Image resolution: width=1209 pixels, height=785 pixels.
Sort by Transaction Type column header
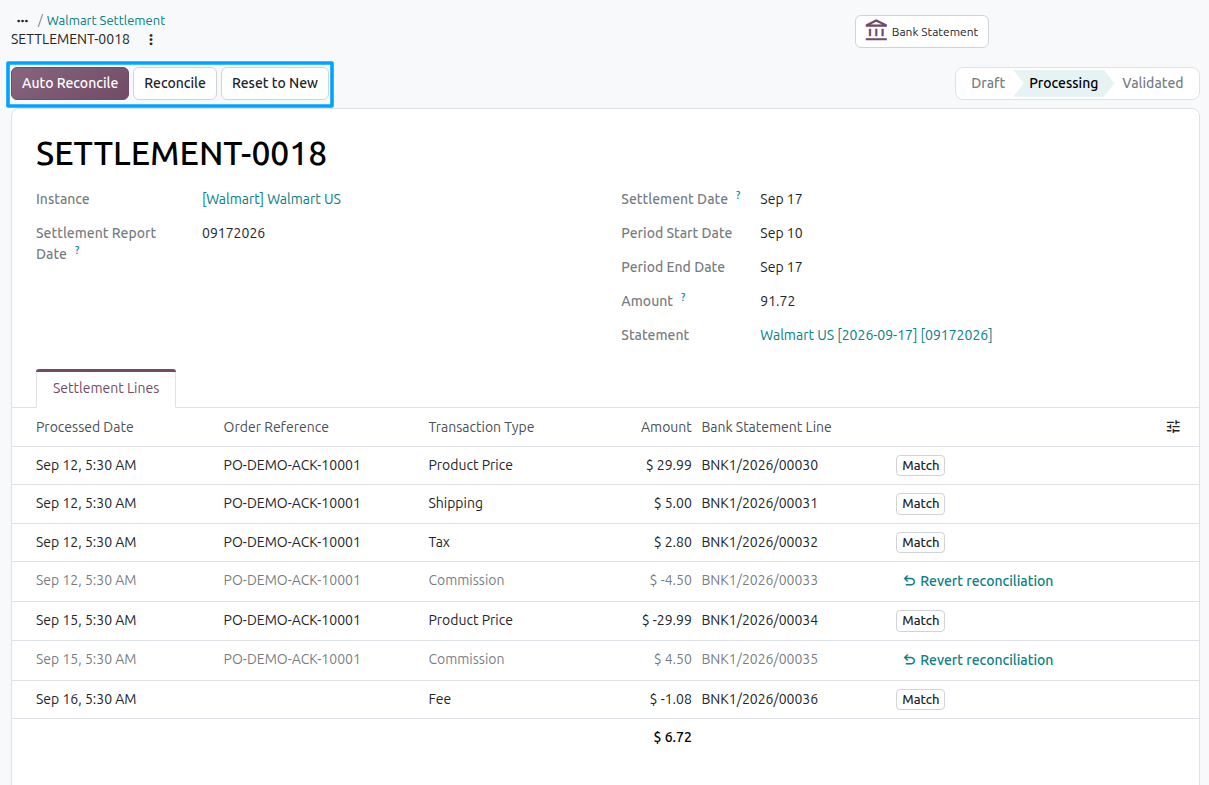click(x=481, y=427)
